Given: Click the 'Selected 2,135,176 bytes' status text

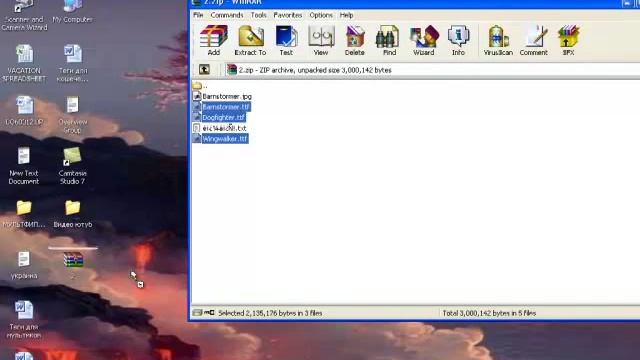Looking at the screenshot, I should tap(270, 313).
